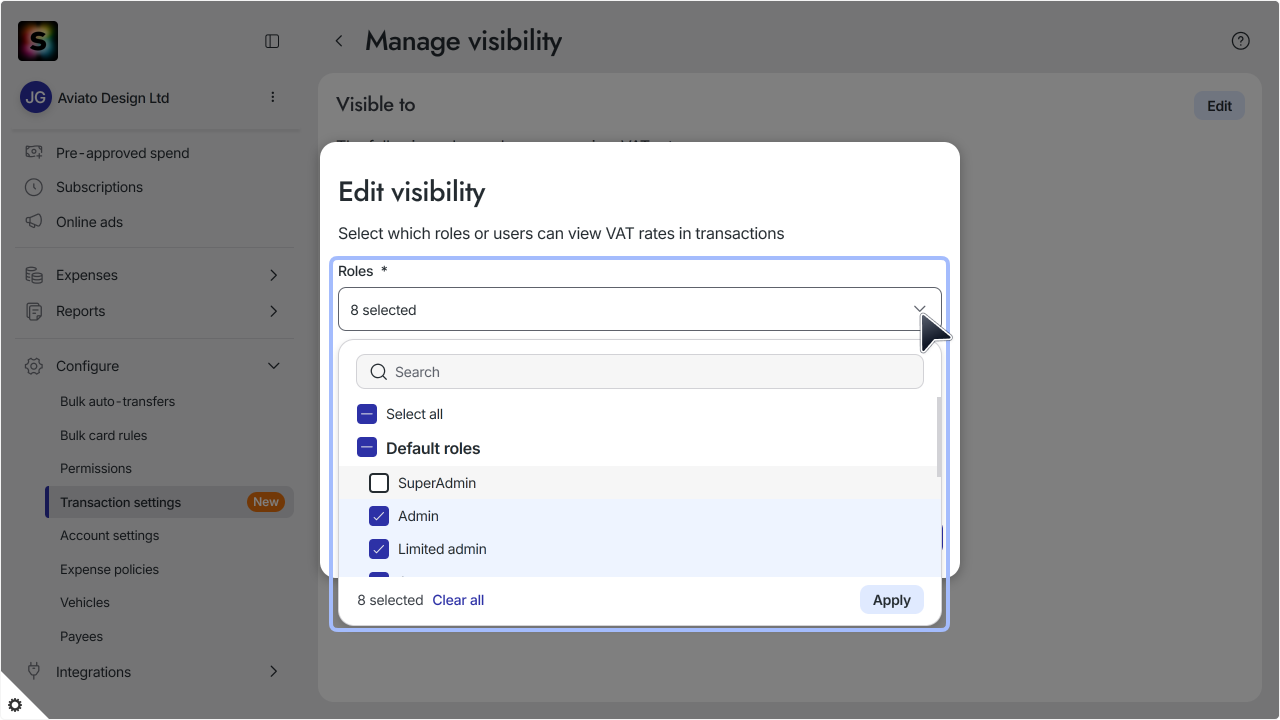Screen dimensions: 1280x720
Task: Click the Integrations plug icon
Action: [34, 671]
